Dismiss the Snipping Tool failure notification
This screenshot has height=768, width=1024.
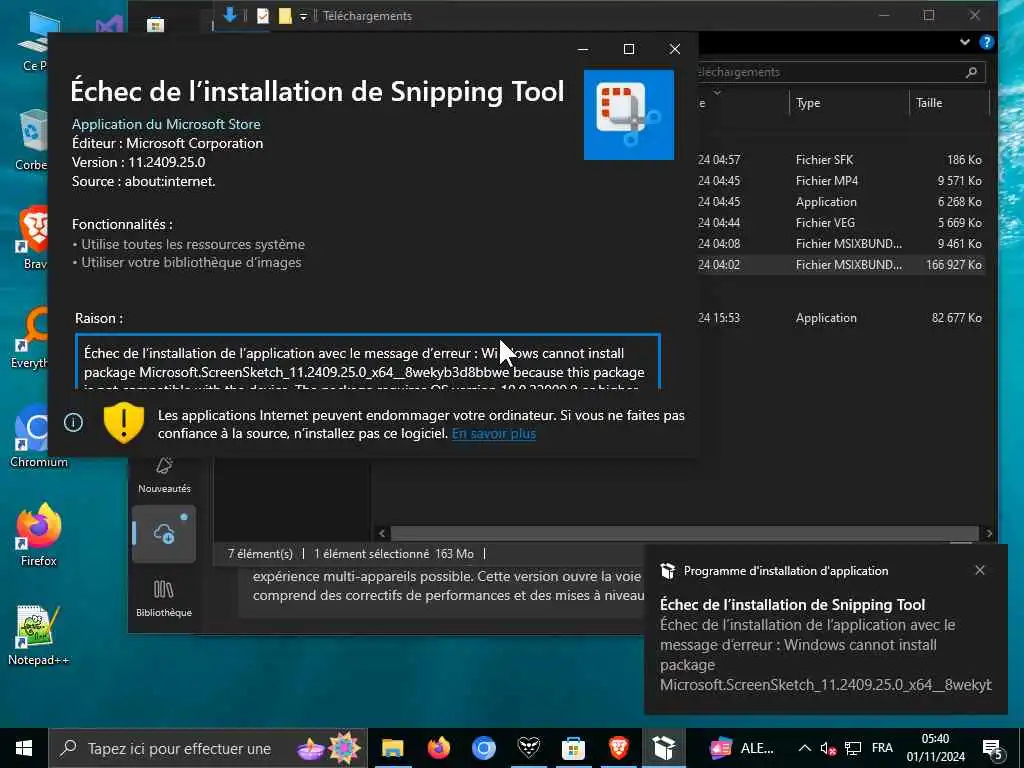tap(980, 570)
